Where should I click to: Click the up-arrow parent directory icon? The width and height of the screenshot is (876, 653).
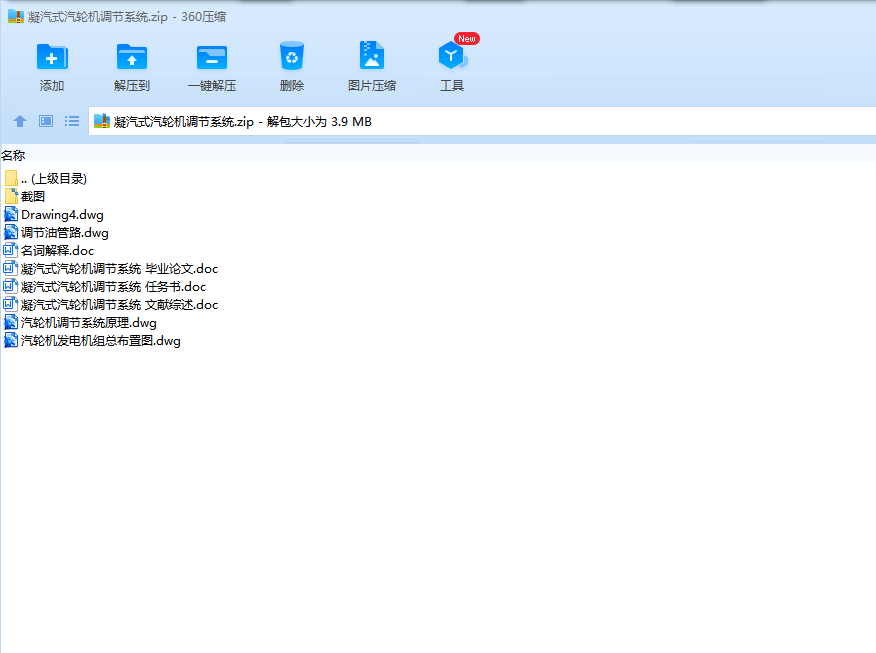click(x=20, y=121)
